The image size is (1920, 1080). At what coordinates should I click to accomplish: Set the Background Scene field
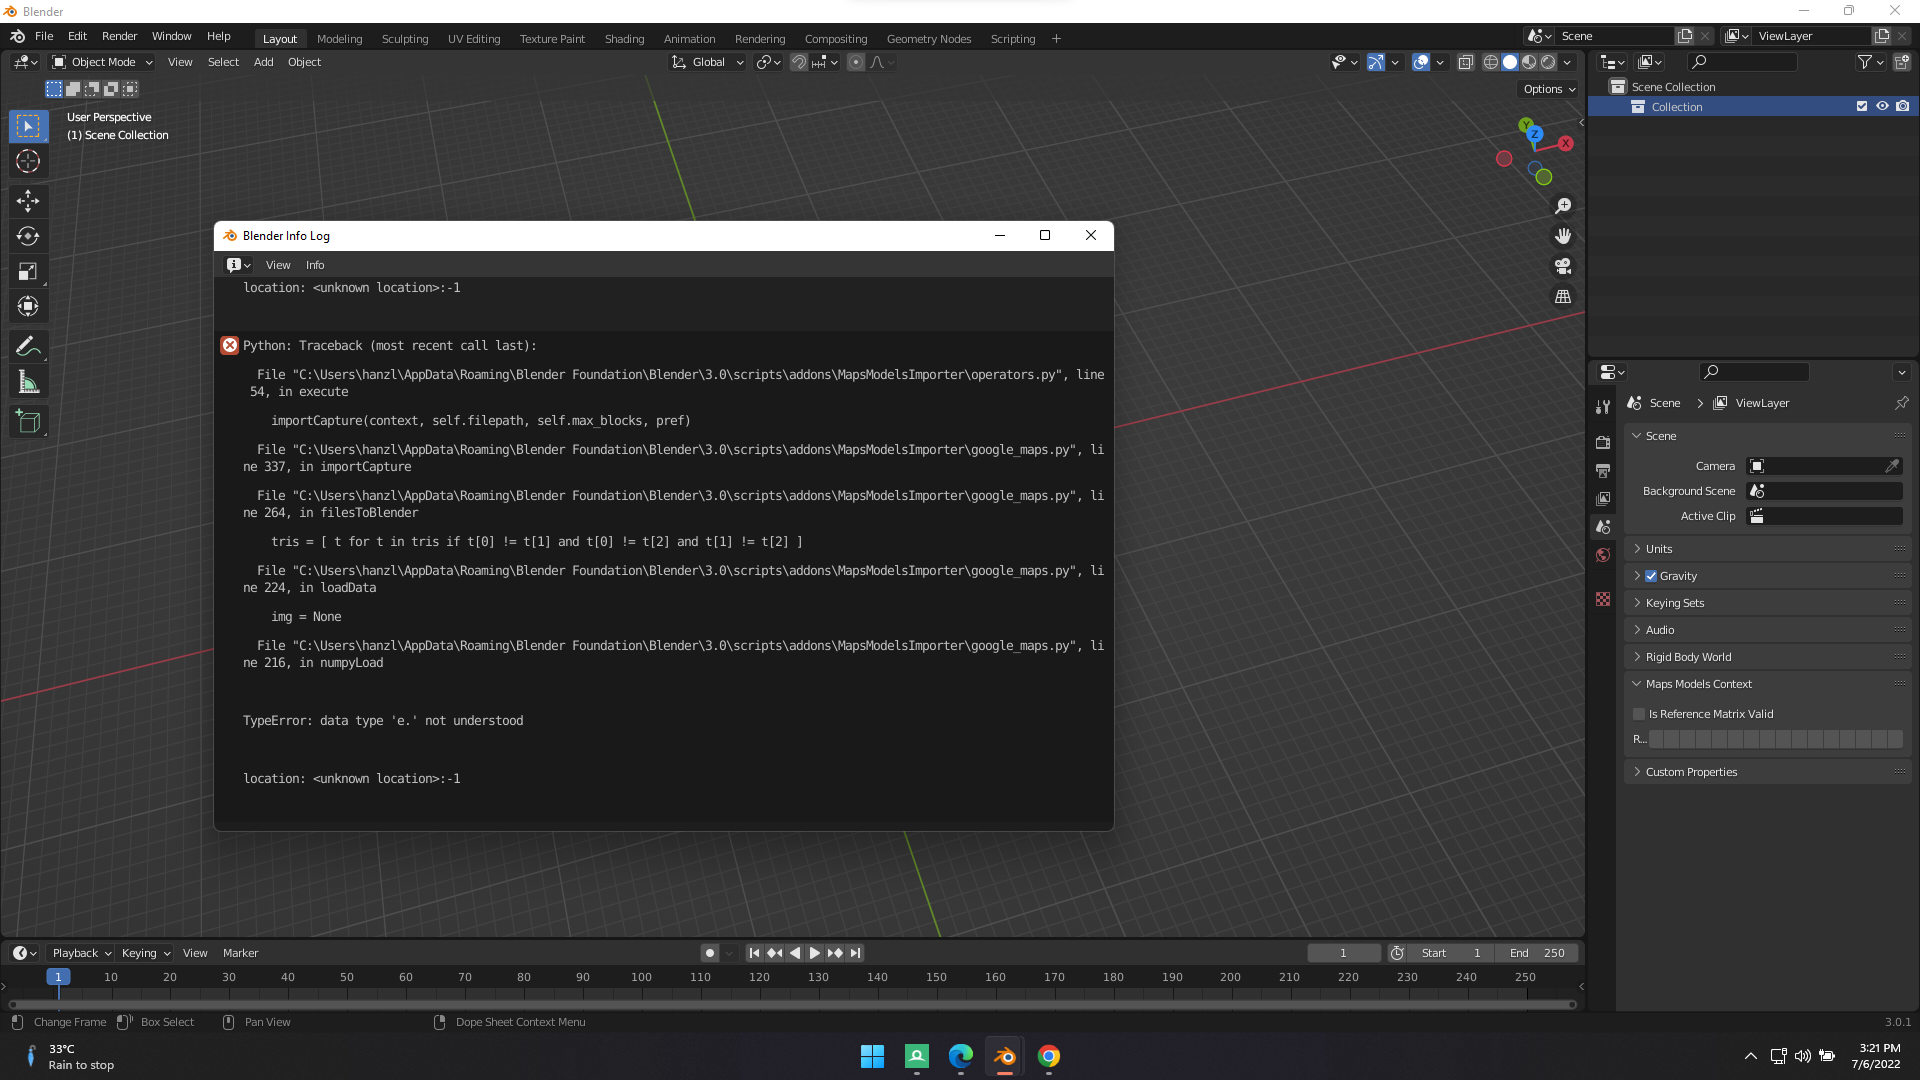coord(1824,491)
